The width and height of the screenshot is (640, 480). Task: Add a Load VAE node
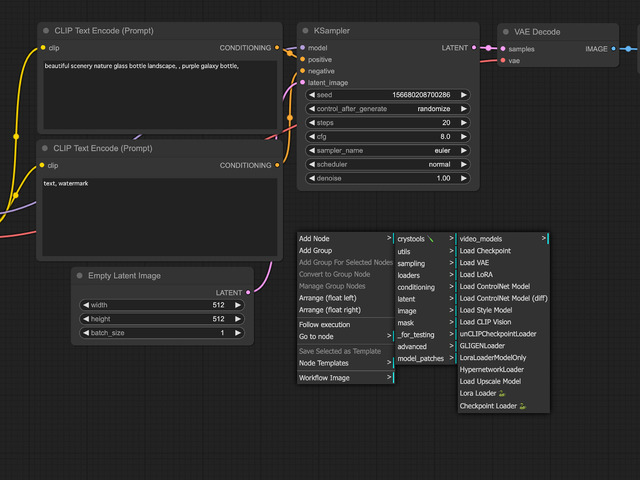(503, 262)
